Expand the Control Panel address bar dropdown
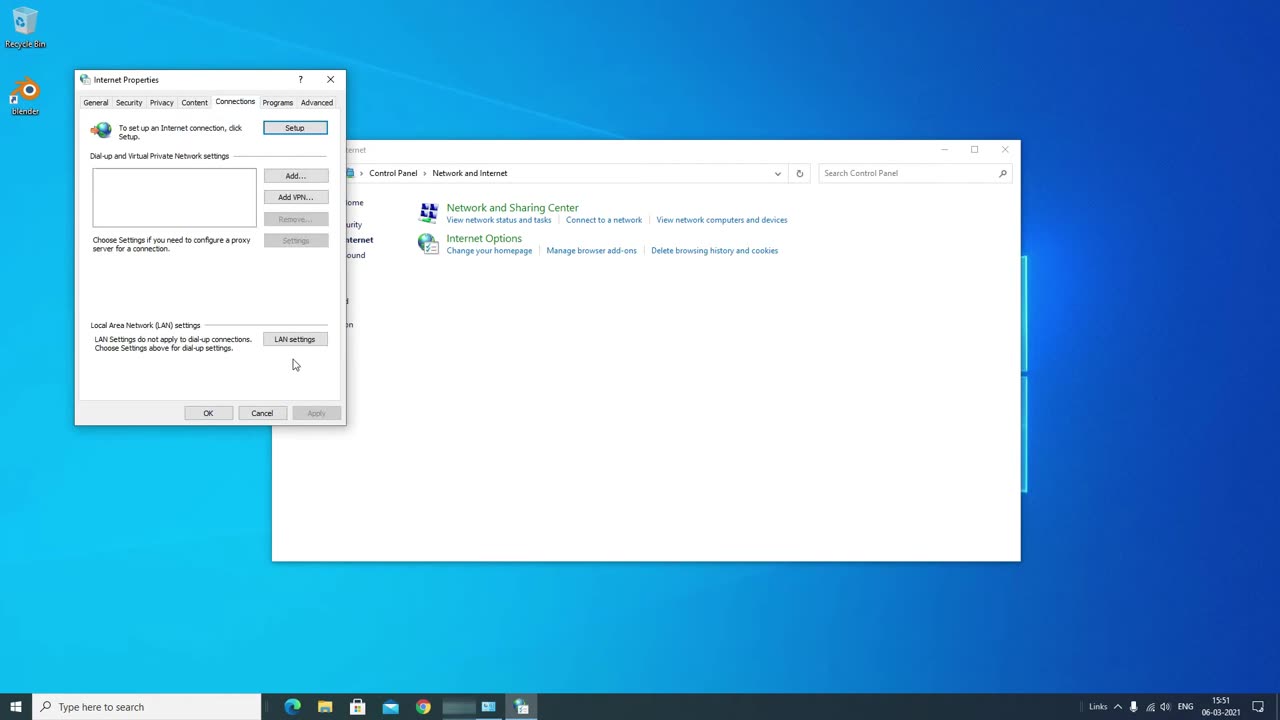This screenshot has width=1280, height=720. 778,173
